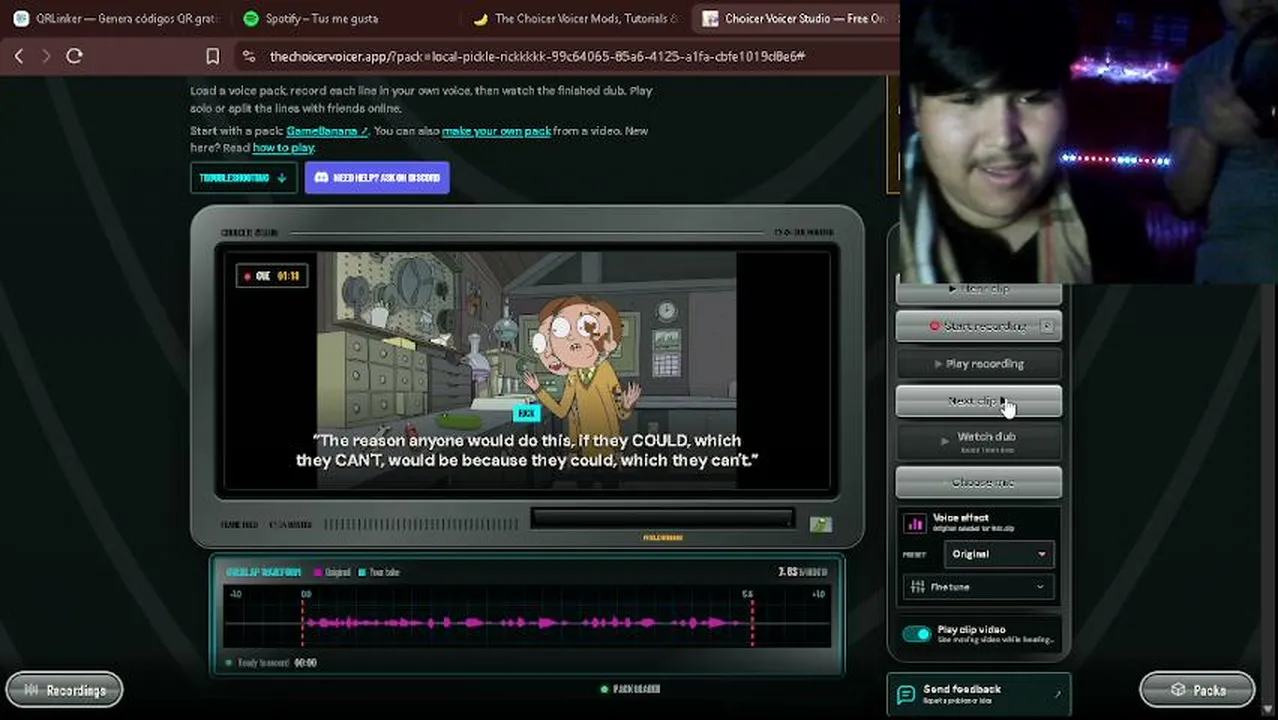1278x720 pixels.
Task: Click the Rick and Morty clip video
Action: pyautogui.click(x=527, y=369)
